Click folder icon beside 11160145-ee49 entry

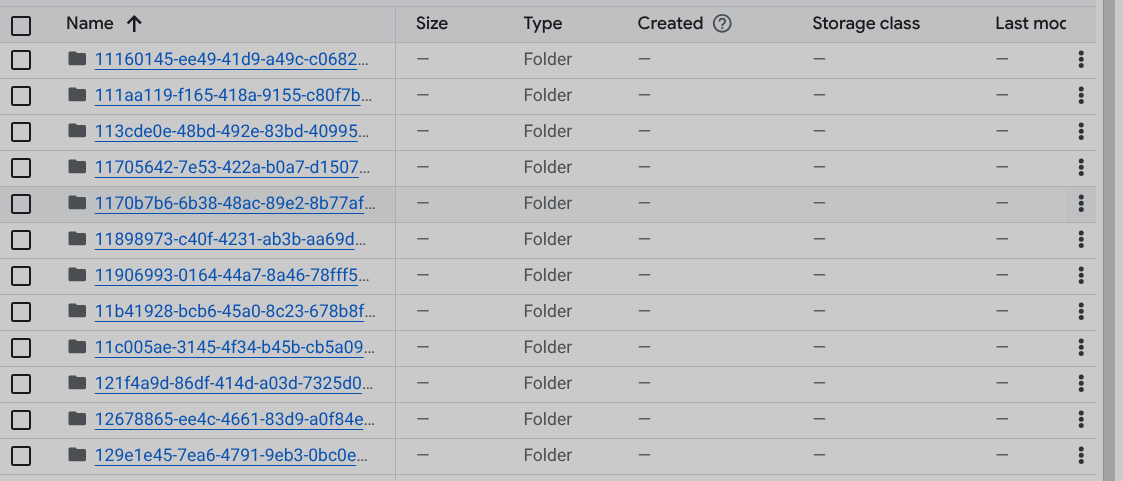[x=78, y=59]
